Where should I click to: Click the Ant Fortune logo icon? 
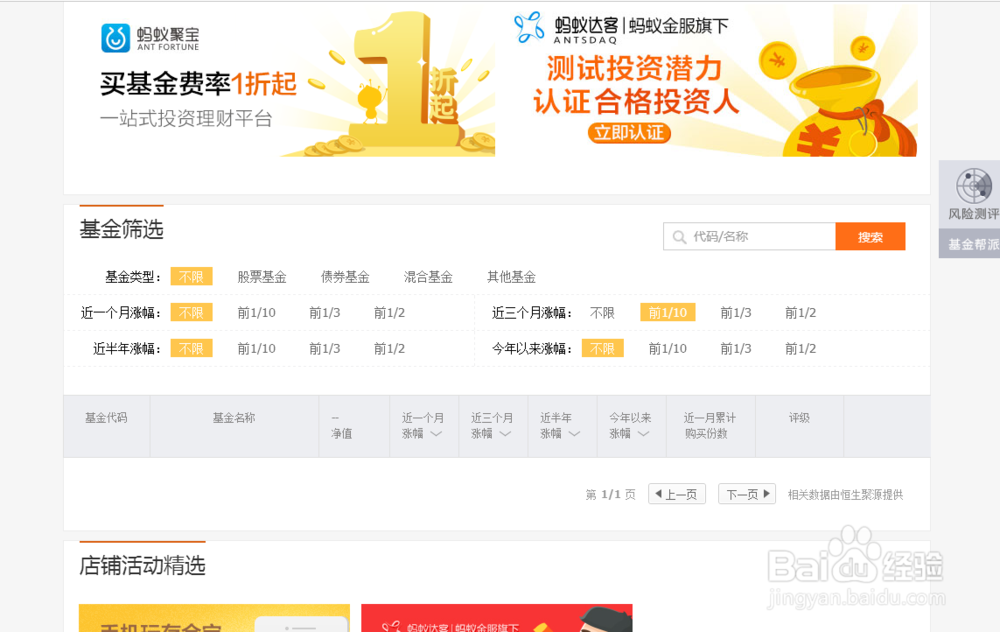[x=115, y=38]
